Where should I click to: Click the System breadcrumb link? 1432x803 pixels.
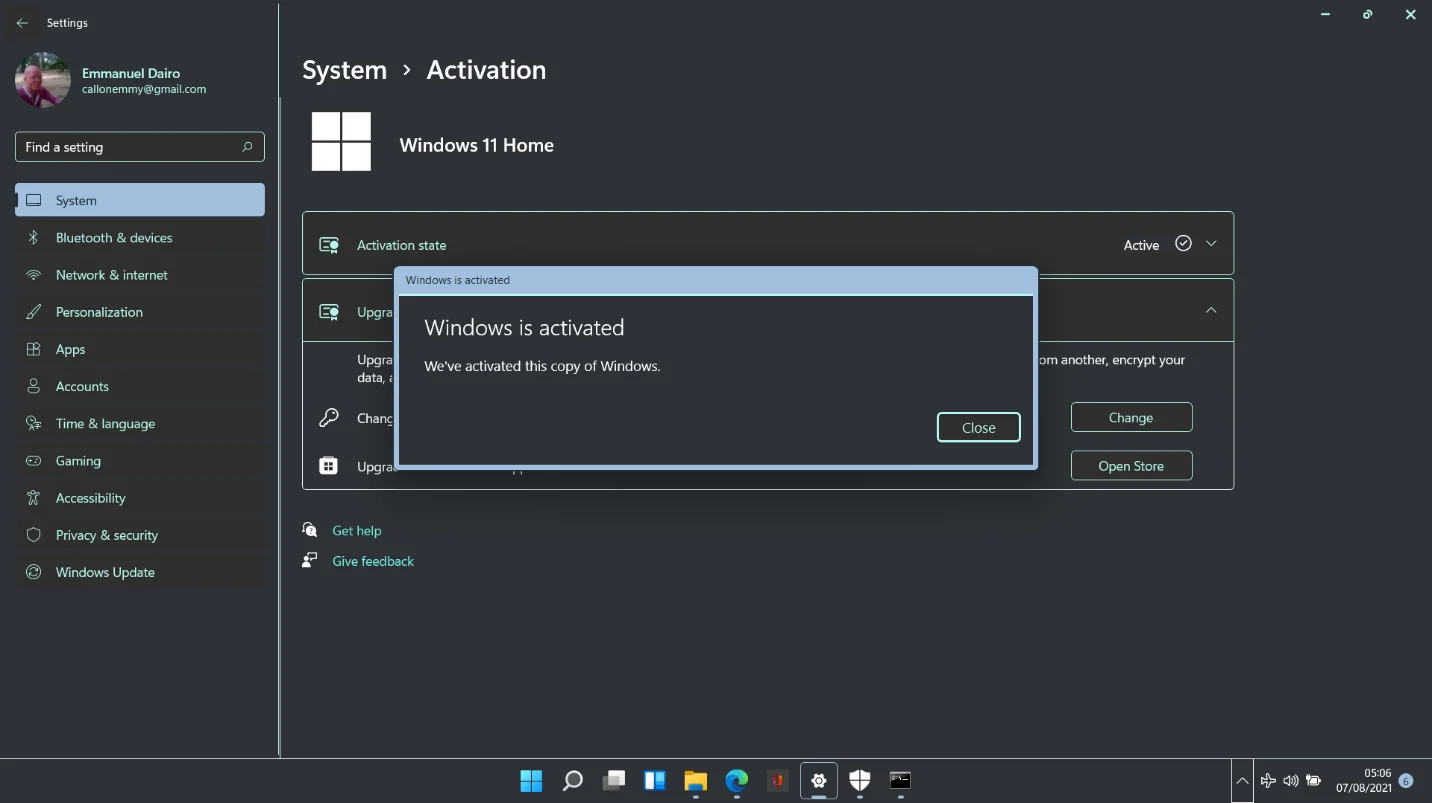tap(344, 70)
